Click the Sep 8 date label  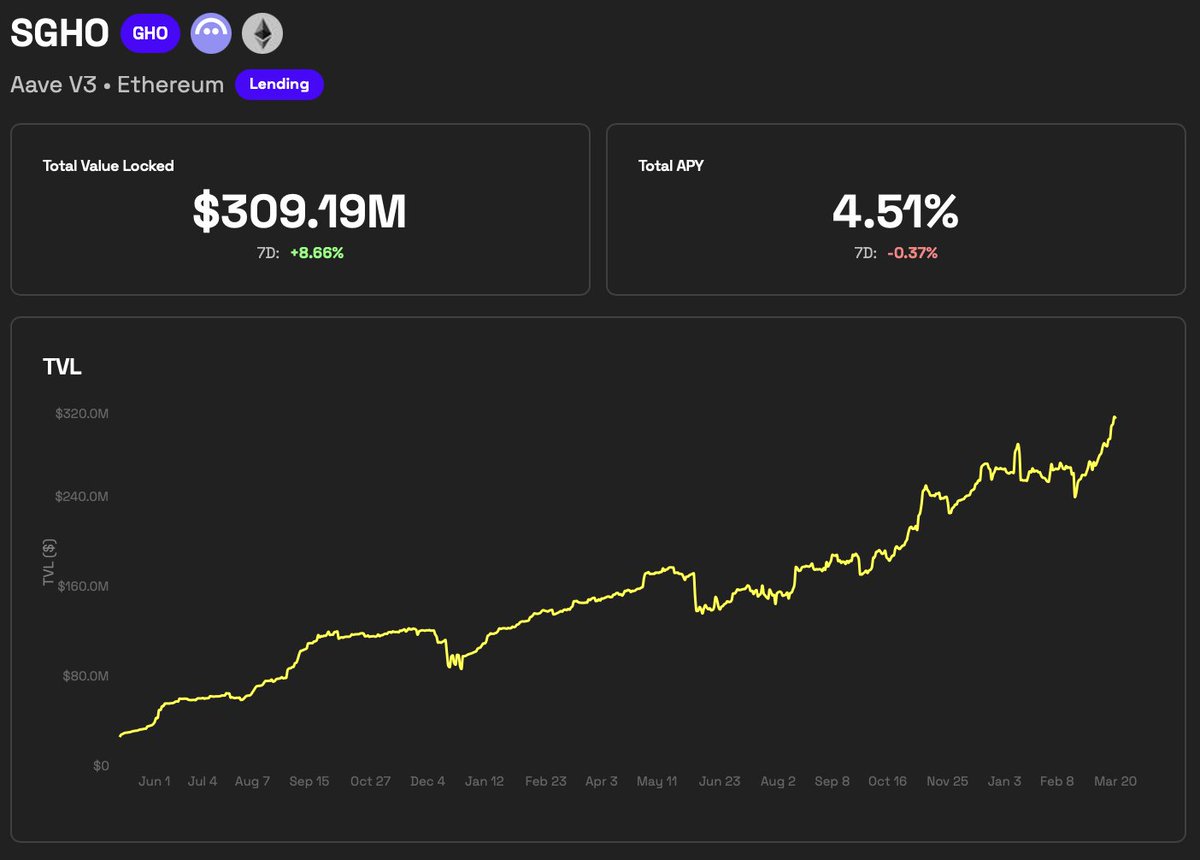(x=831, y=781)
